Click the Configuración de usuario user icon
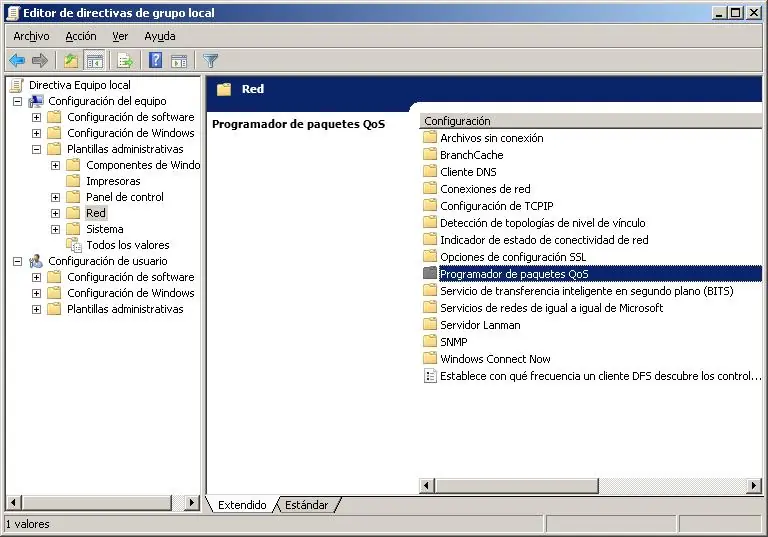768x537 pixels. click(36, 261)
